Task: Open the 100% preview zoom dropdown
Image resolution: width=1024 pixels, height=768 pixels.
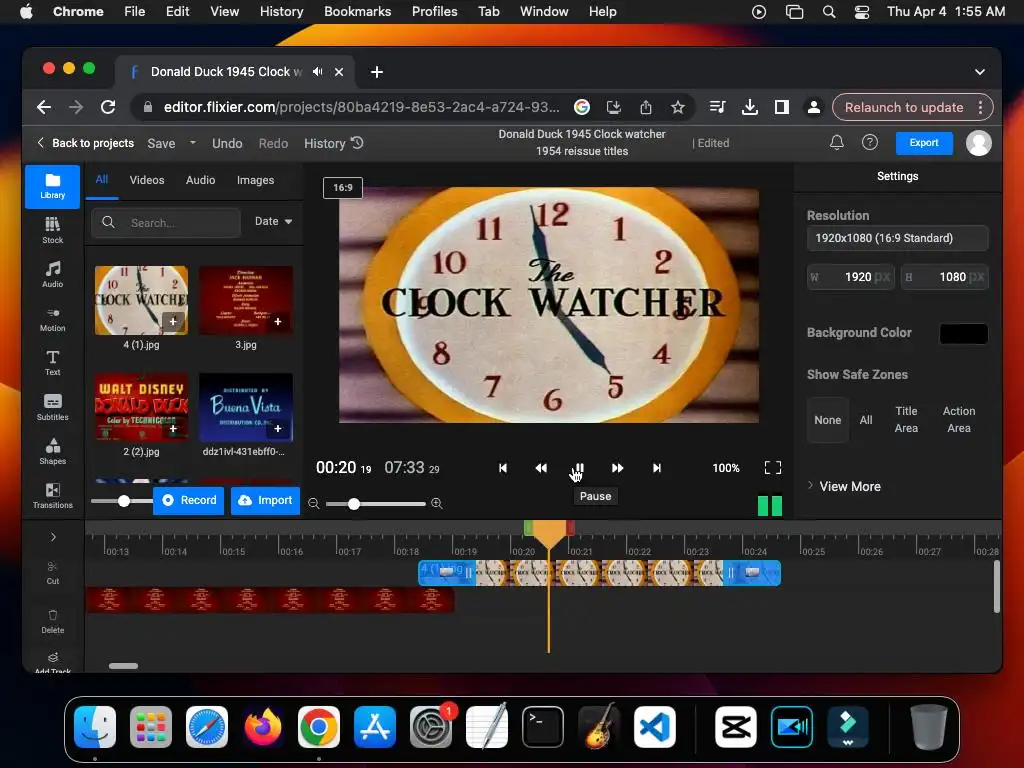Action: click(726, 468)
